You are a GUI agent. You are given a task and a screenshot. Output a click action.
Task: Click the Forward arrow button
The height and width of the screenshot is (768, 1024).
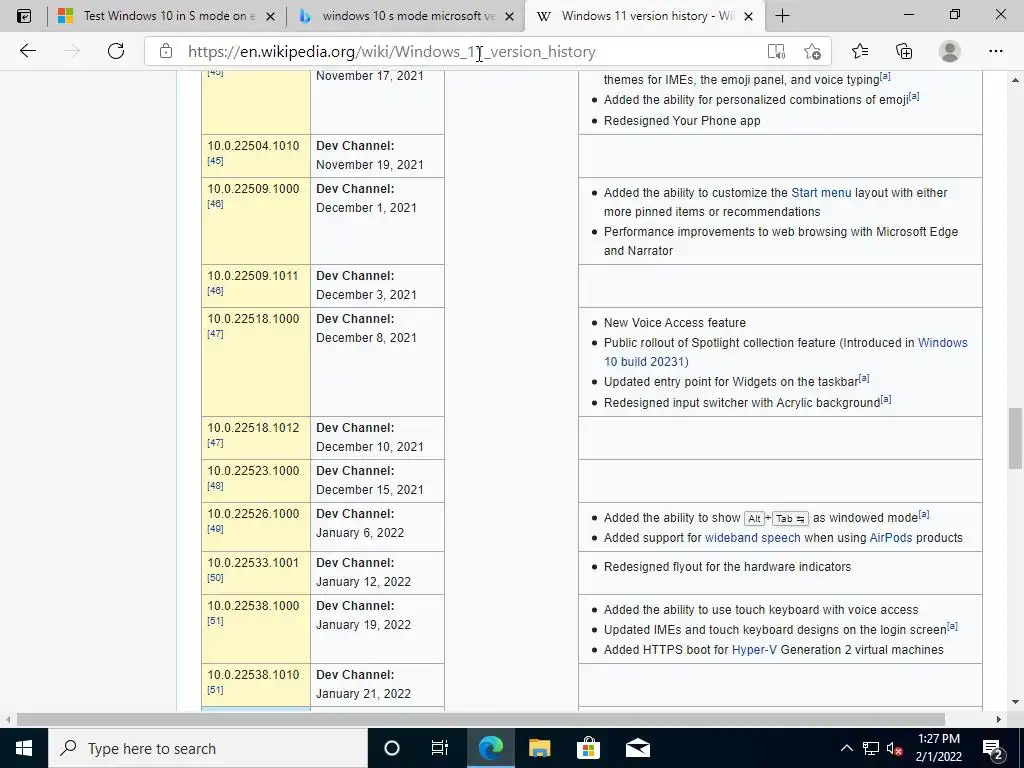click(72, 51)
